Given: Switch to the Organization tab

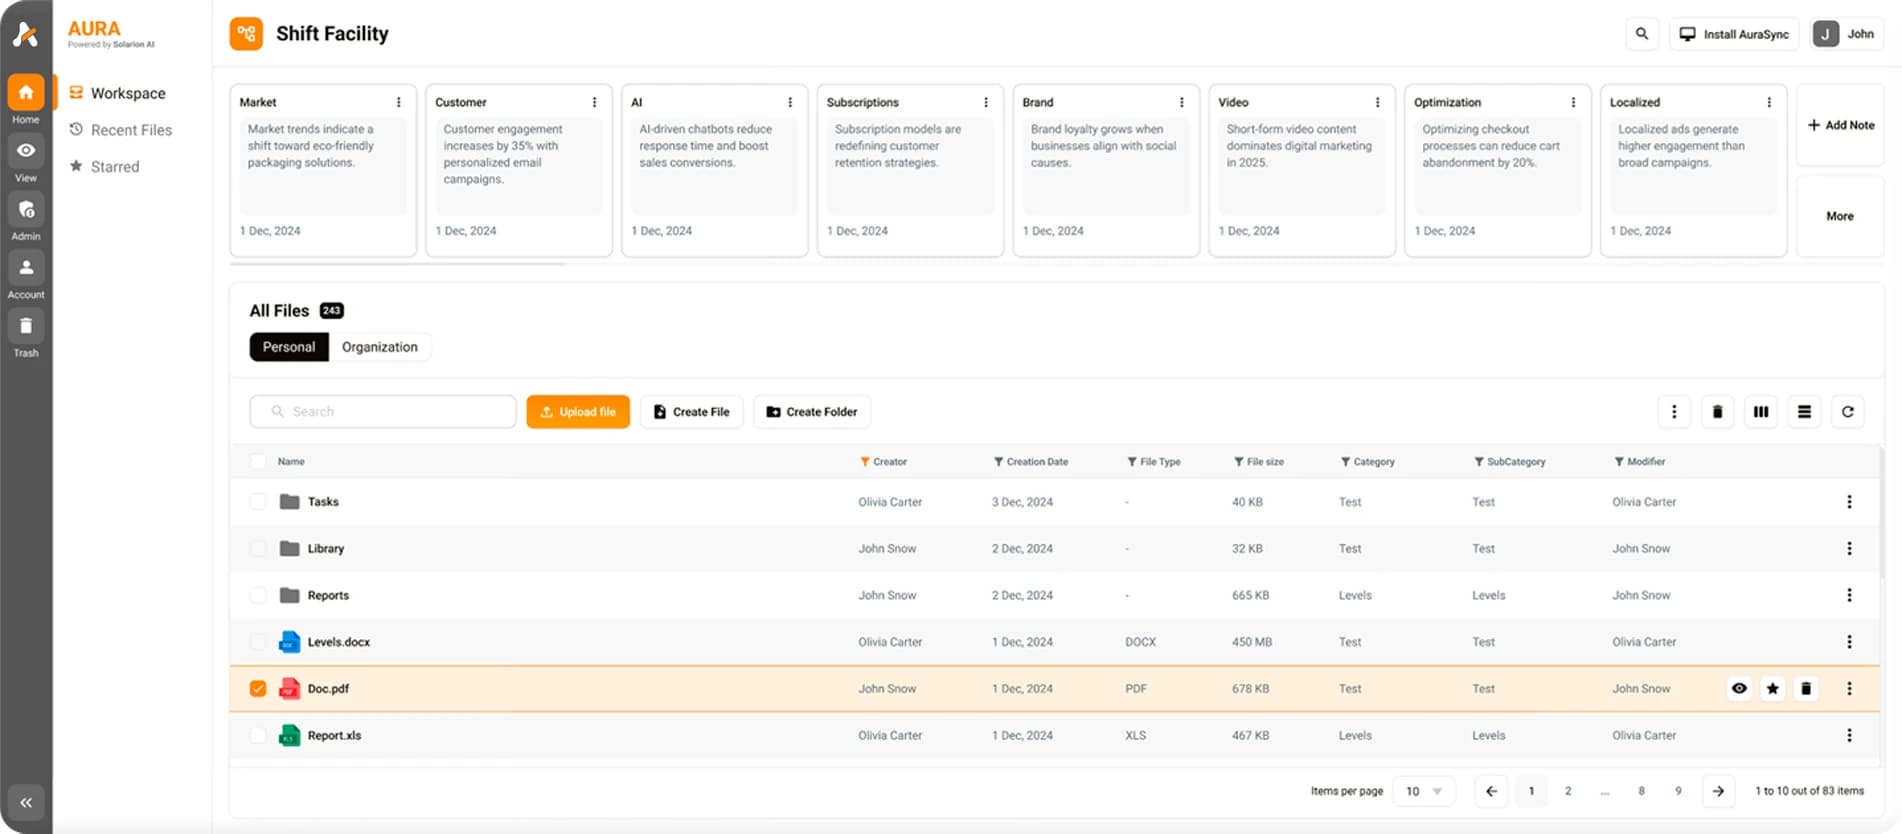Looking at the screenshot, I should [x=379, y=347].
